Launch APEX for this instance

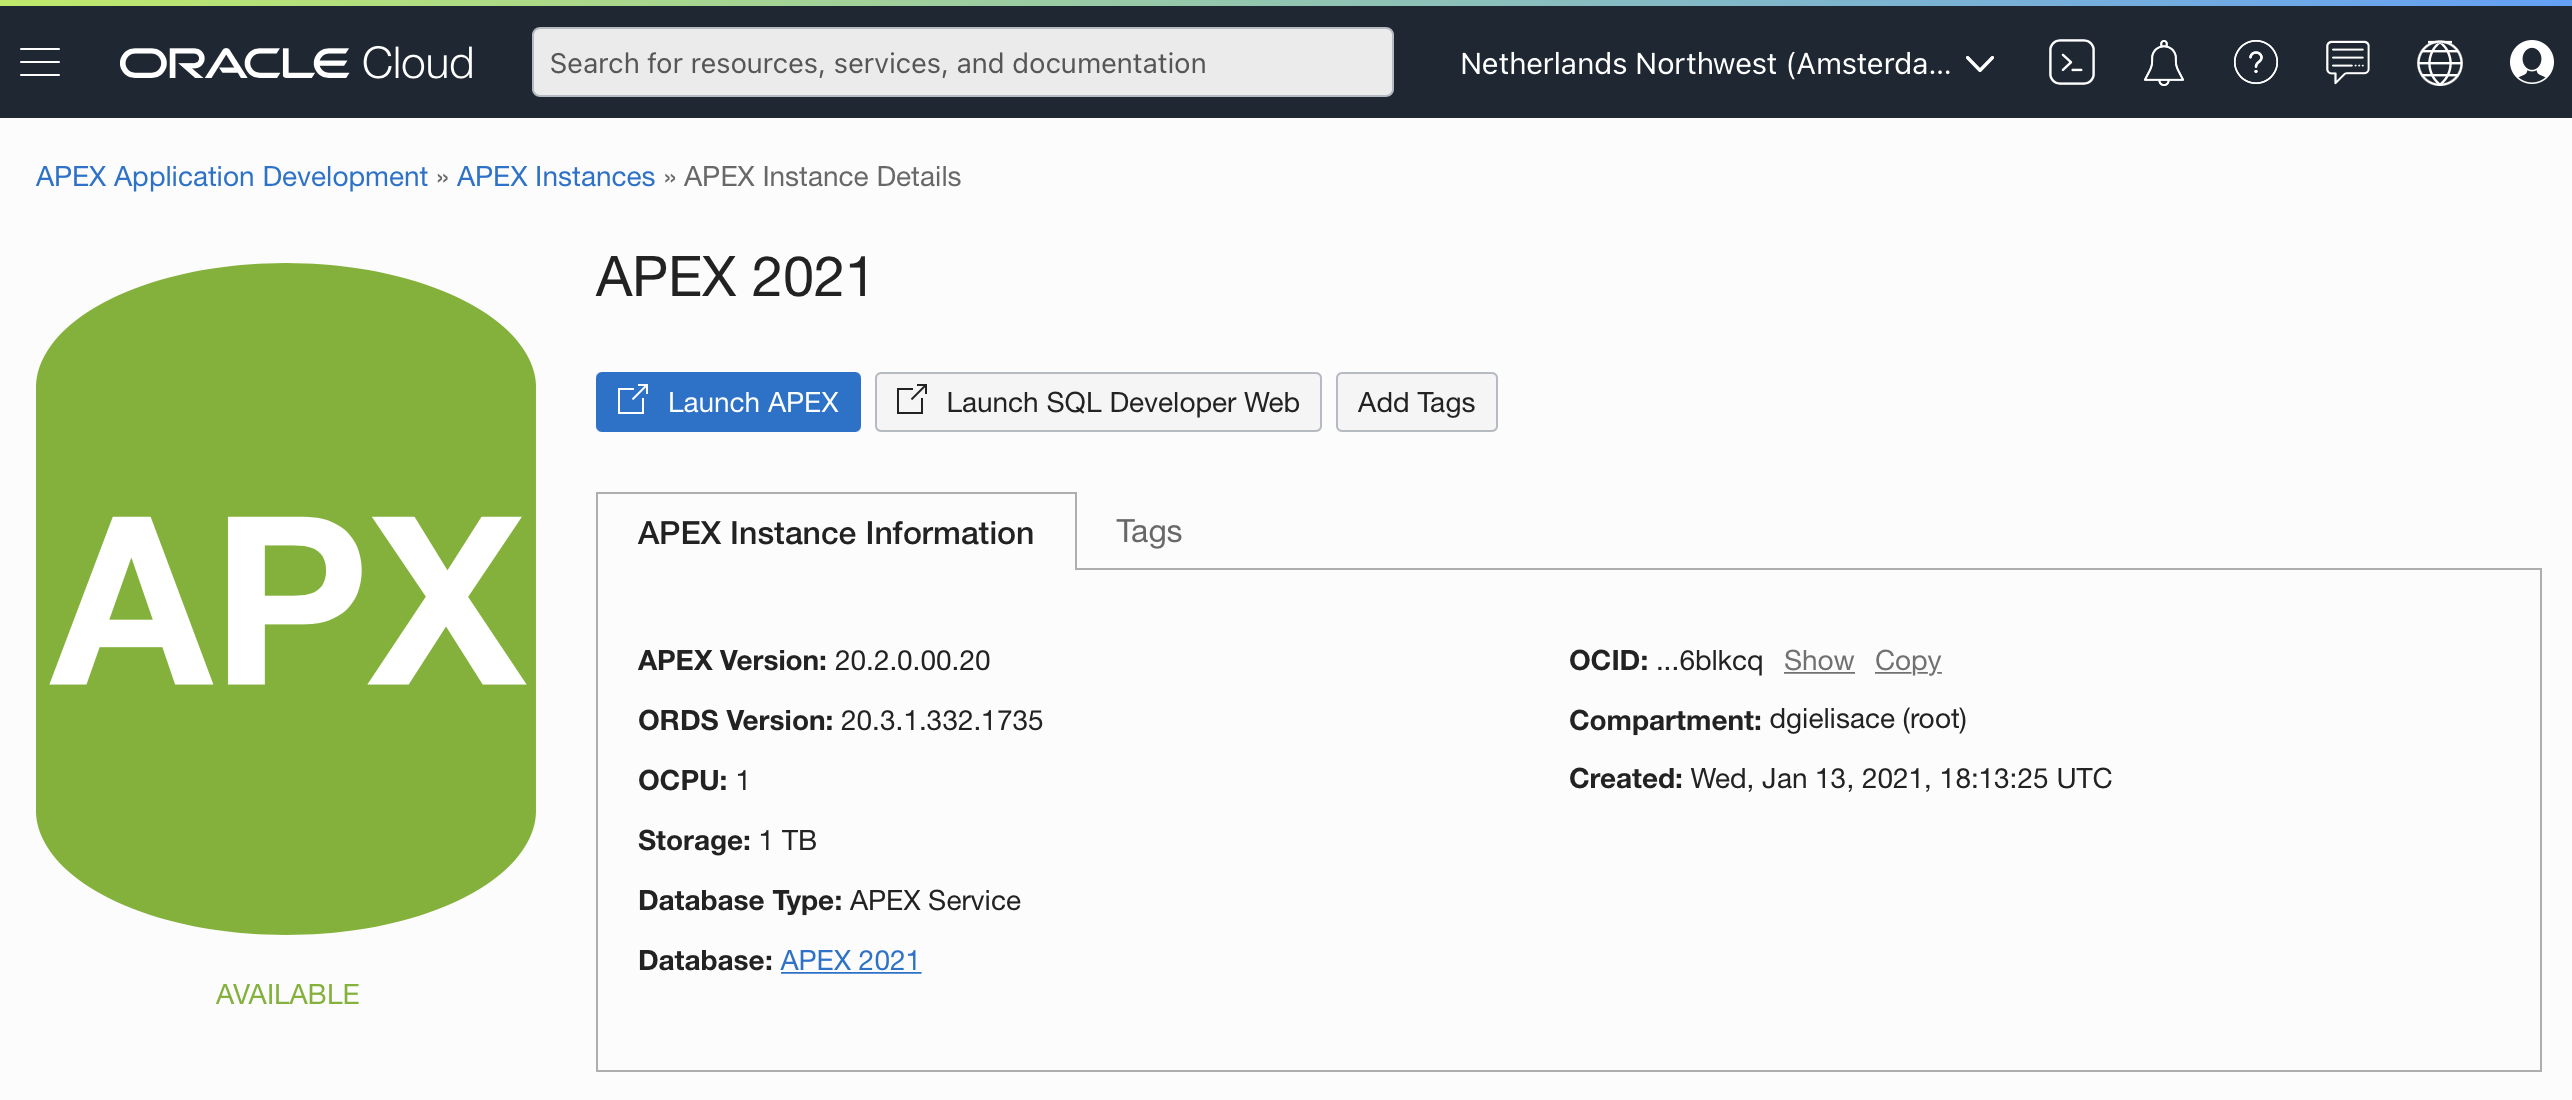pyautogui.click(x=727, y=402)
